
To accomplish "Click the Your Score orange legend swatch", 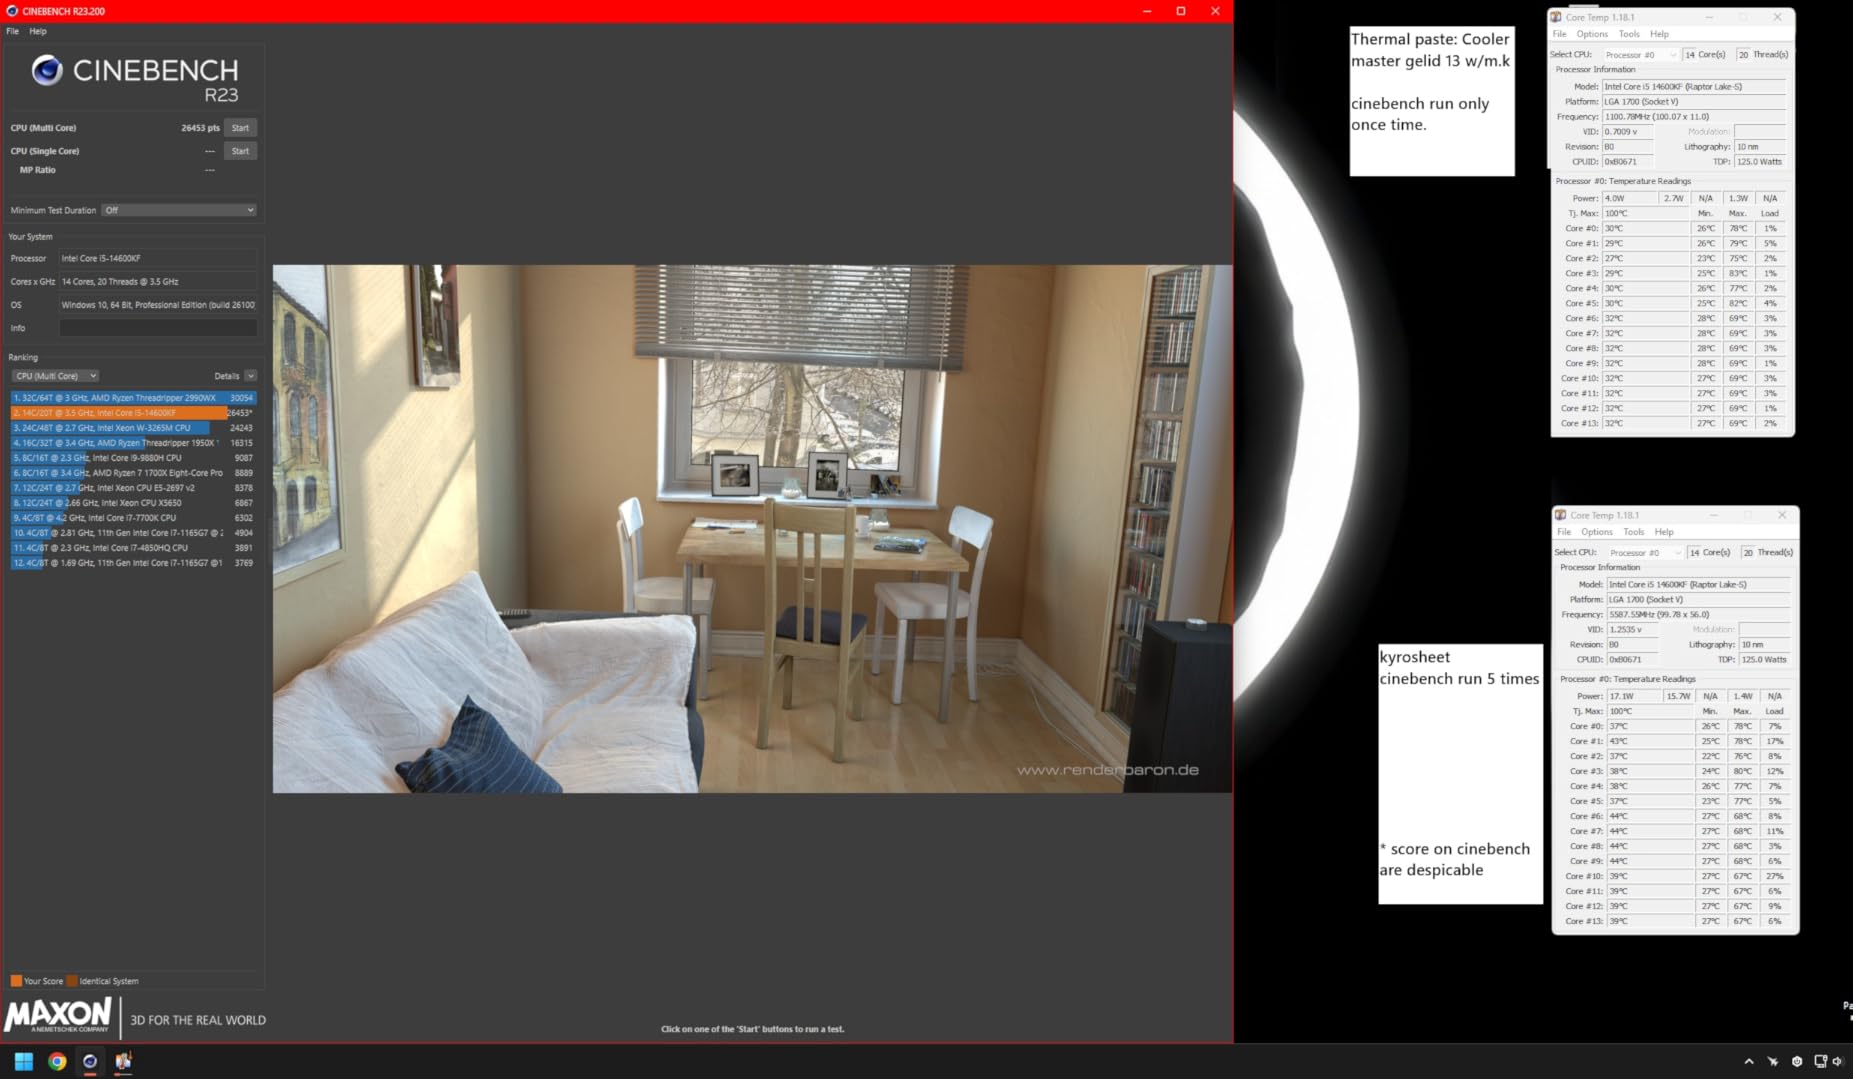I will coord(16,981).
